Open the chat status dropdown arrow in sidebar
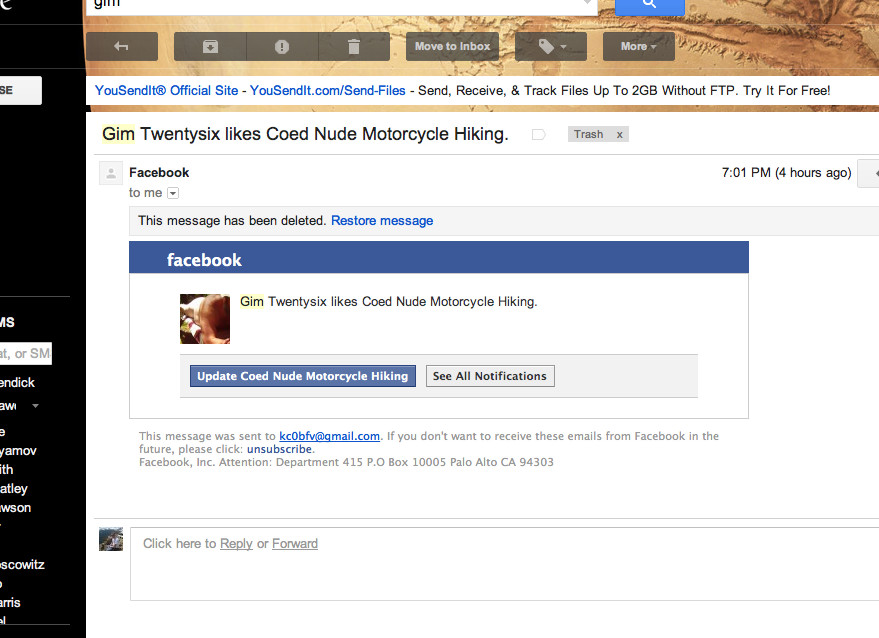This screenshot has width=879, height=638. tap(35, 405)
